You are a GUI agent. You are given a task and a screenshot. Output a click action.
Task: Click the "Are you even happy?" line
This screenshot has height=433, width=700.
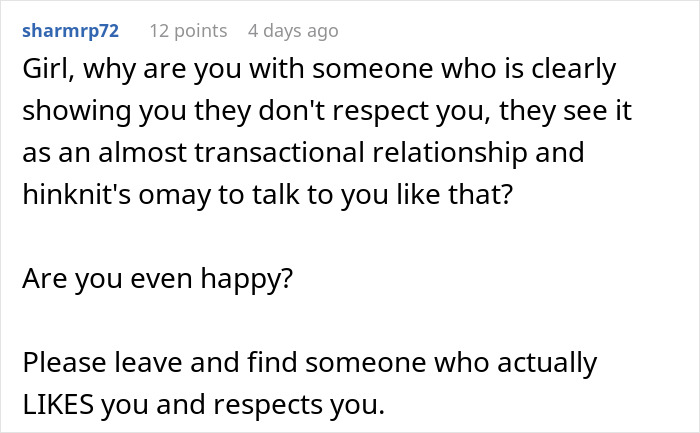coord(157,277)
